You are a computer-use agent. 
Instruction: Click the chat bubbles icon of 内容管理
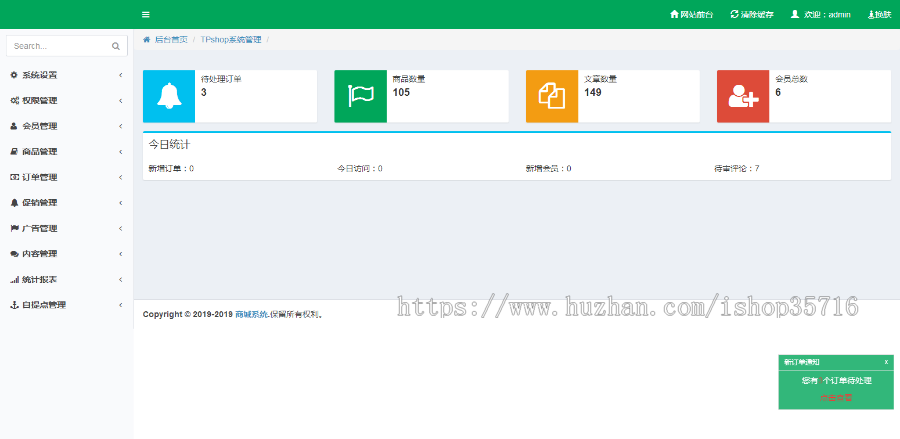pyautogui.click(x=14, y=254)
